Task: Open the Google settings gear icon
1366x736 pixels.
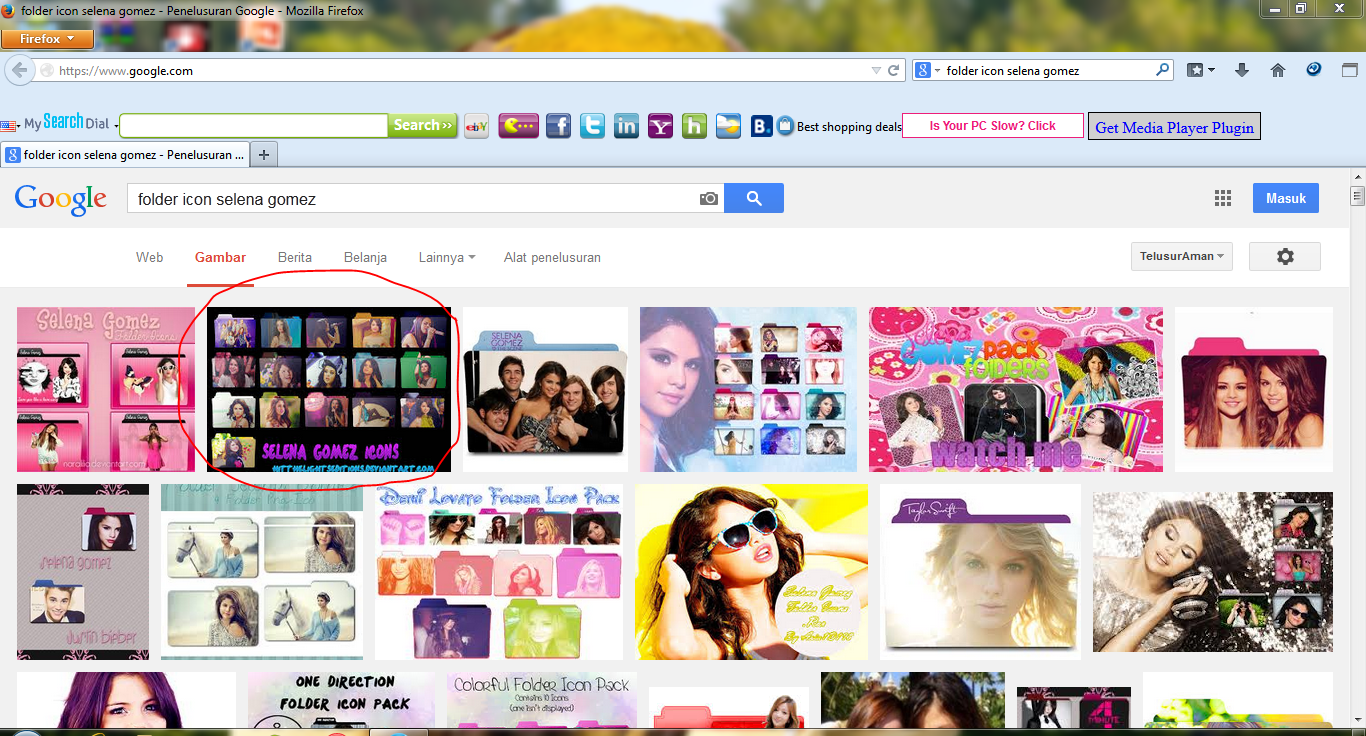Action: click(x=1285, y=256)
